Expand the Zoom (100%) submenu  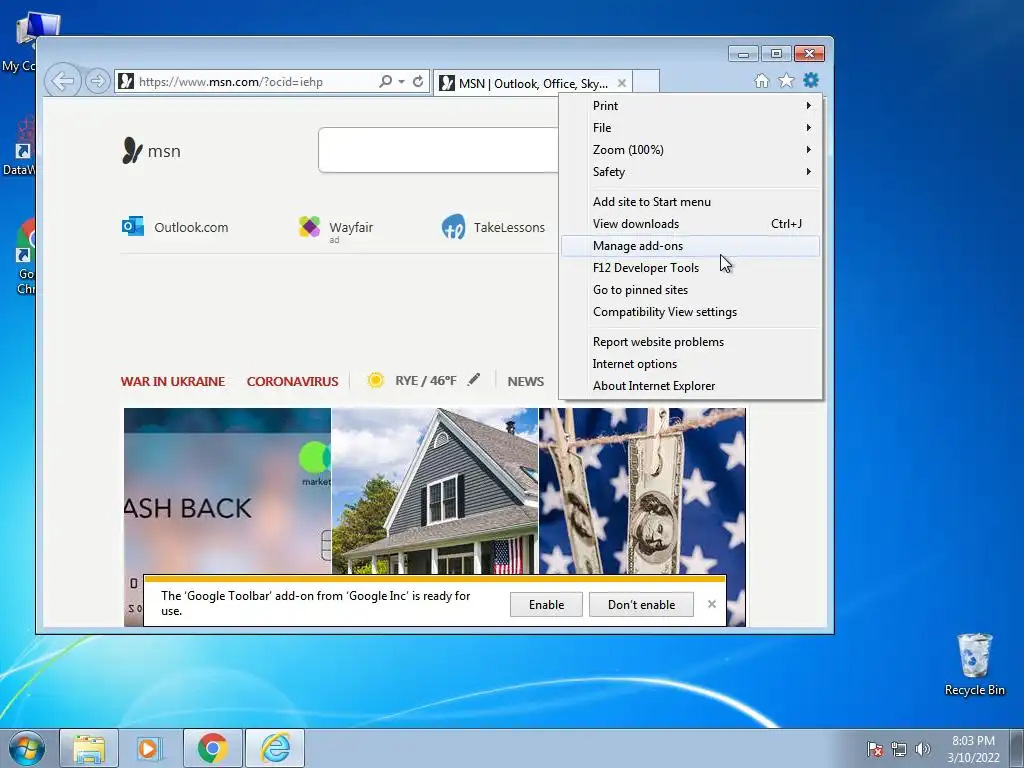(x=690, y=150)
